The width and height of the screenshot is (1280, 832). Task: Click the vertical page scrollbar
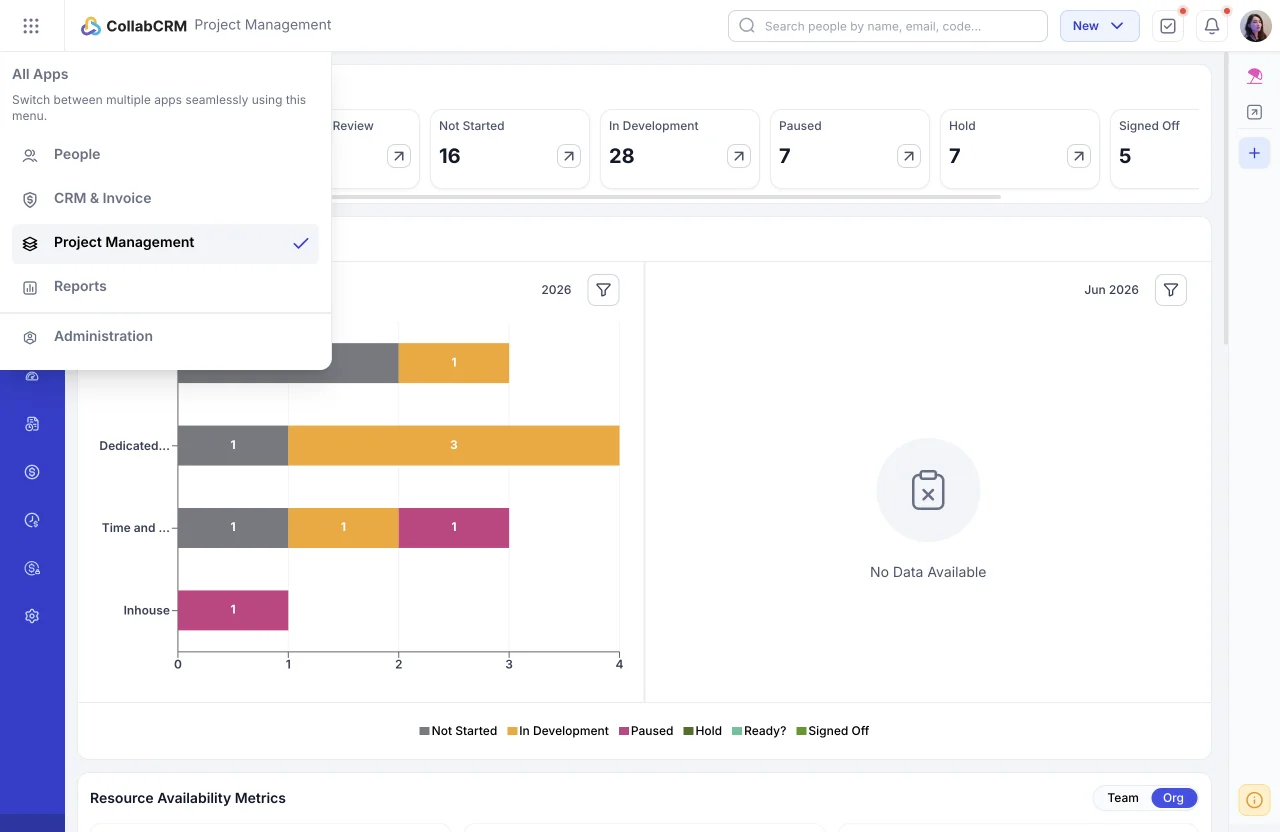tap(1227, 200)
